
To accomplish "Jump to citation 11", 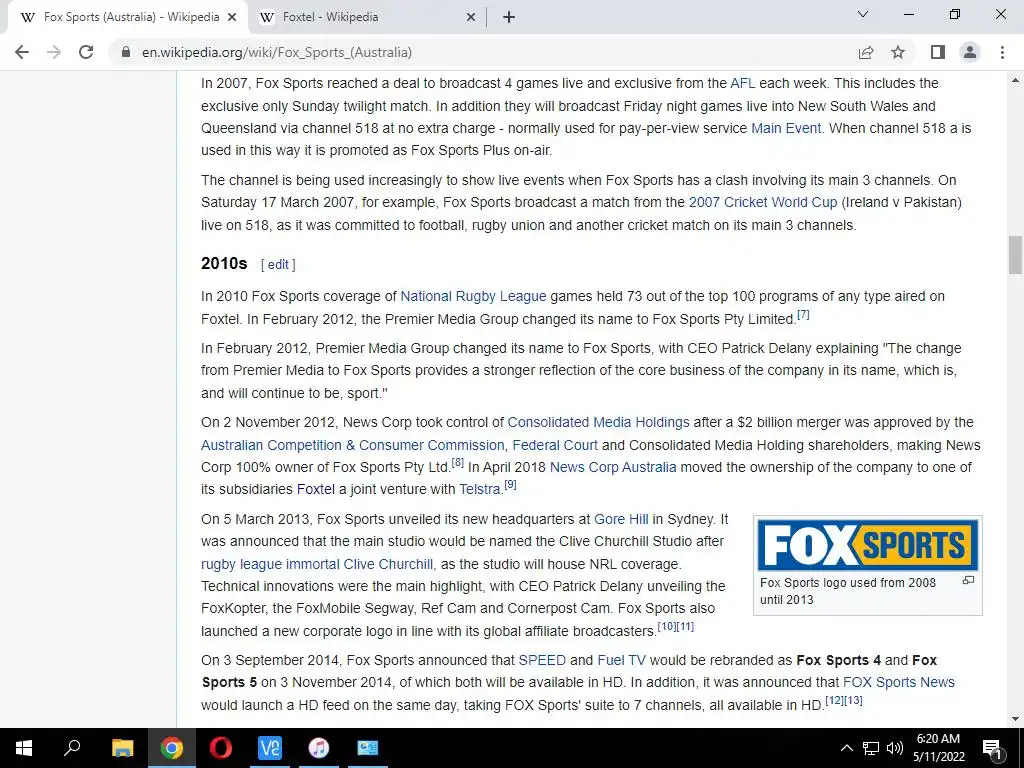I will pyautogui.click(x=685, y=626).
